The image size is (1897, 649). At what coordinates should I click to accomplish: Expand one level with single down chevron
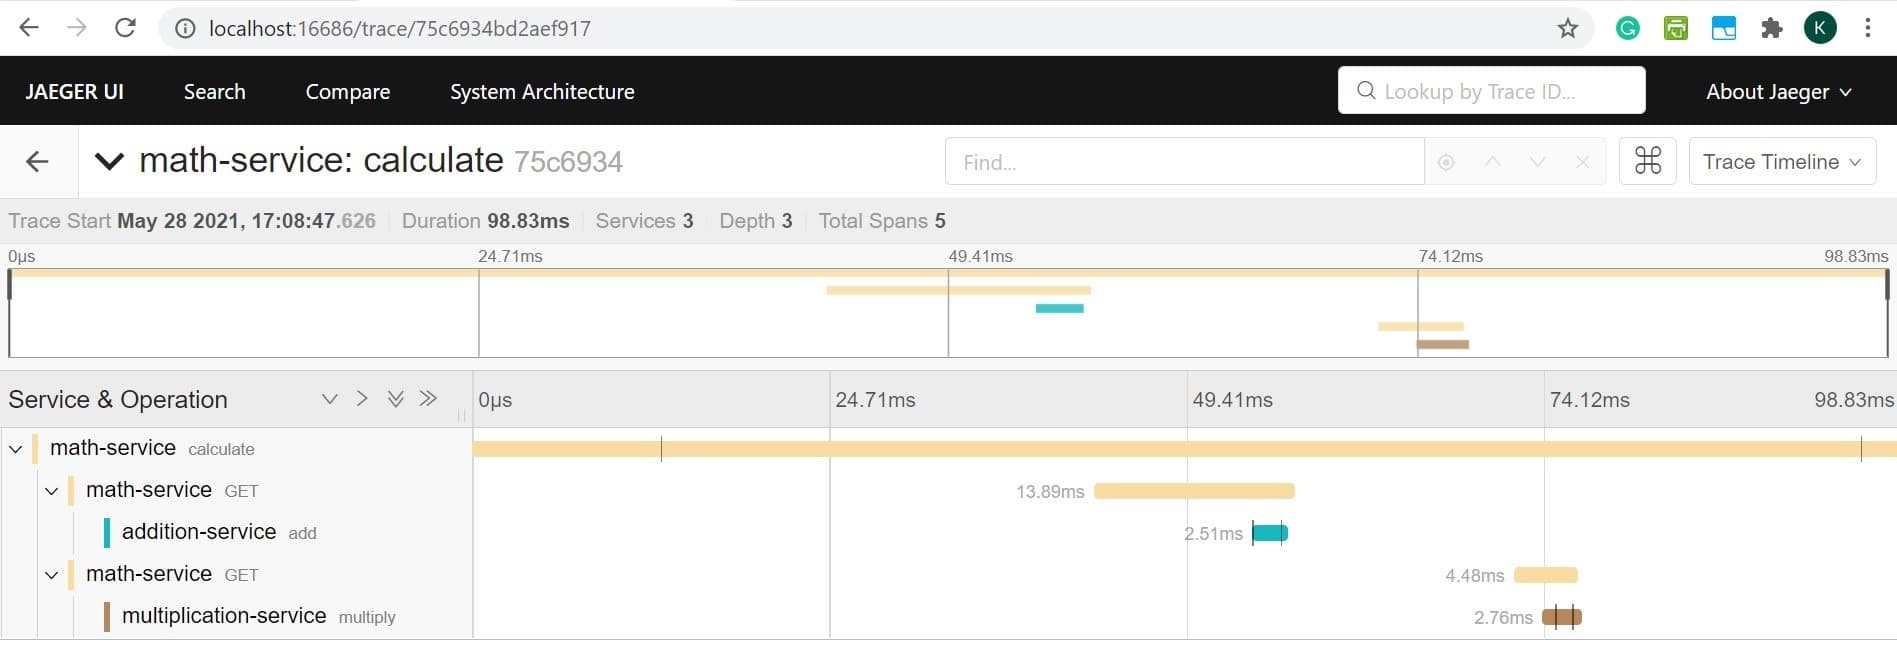(329, 399)
